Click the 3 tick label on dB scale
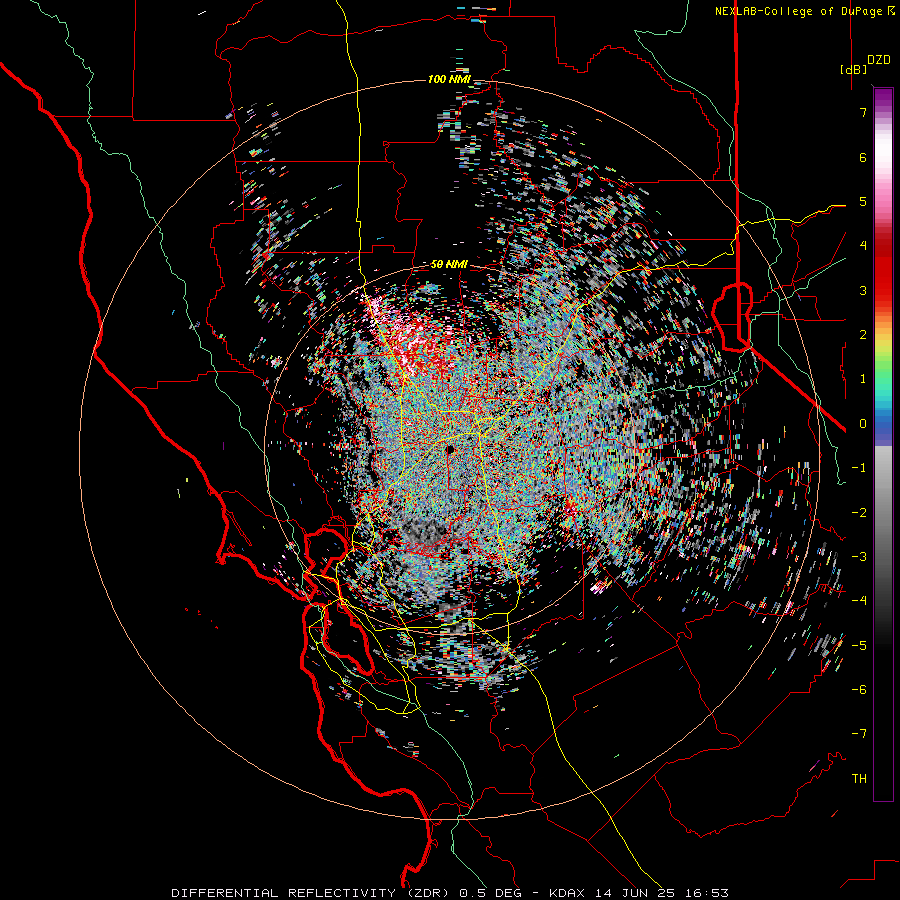The width and height of the screenshot is (900, 900). [x=863, y=290]
